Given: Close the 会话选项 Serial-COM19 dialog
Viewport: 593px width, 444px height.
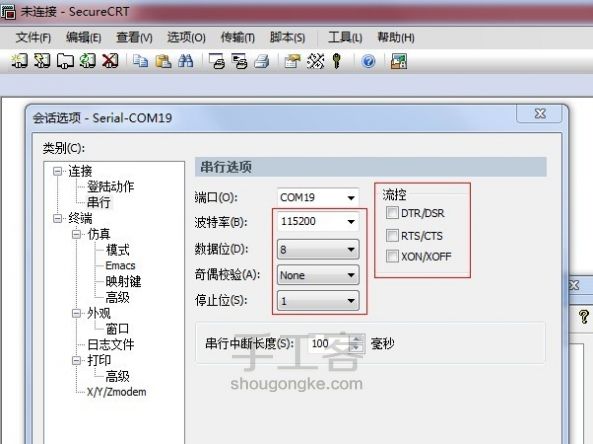Looking at the screenshot, I should tap(540, 113).
